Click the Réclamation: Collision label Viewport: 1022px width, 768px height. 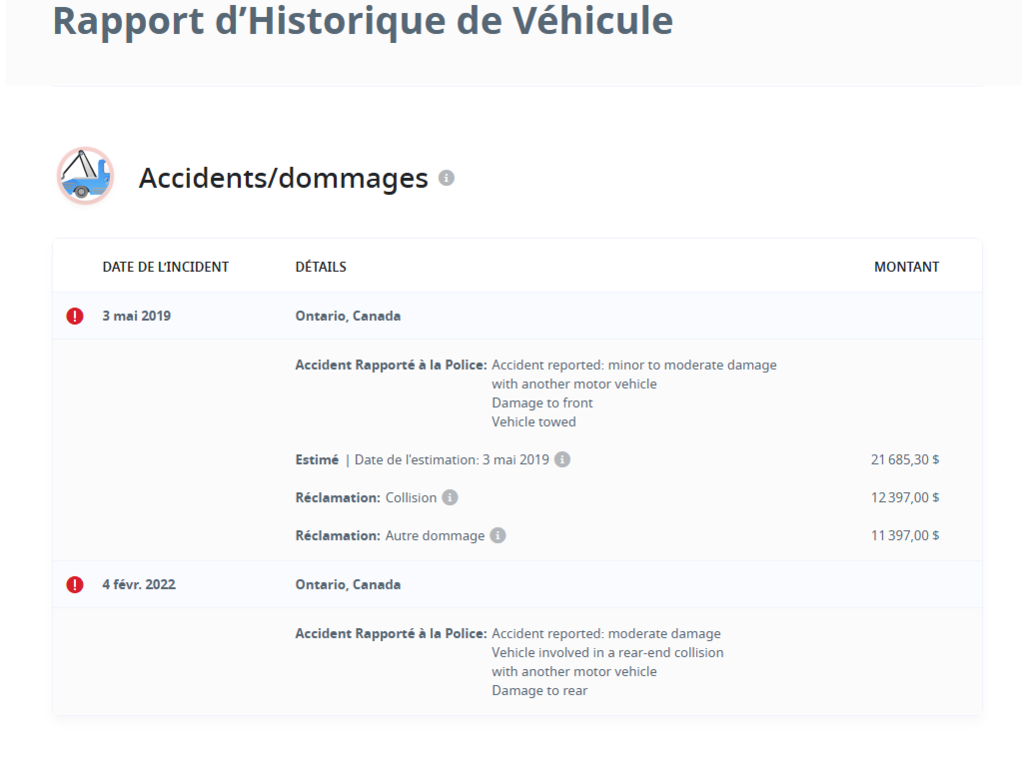point(366,497)
